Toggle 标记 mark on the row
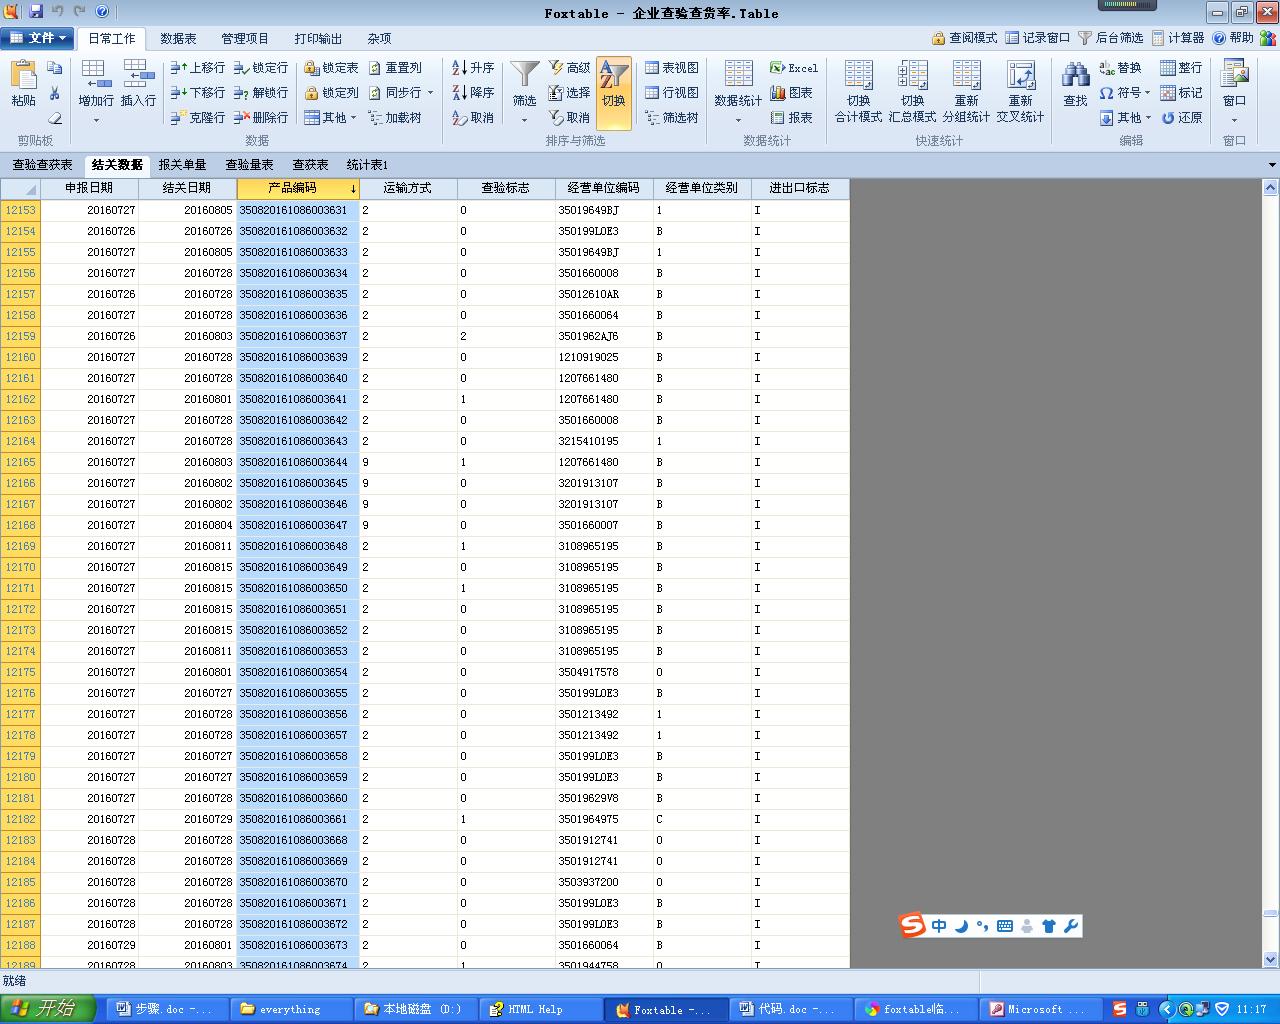This screenshot has width=1280, height=1024. click(1181, 93)
